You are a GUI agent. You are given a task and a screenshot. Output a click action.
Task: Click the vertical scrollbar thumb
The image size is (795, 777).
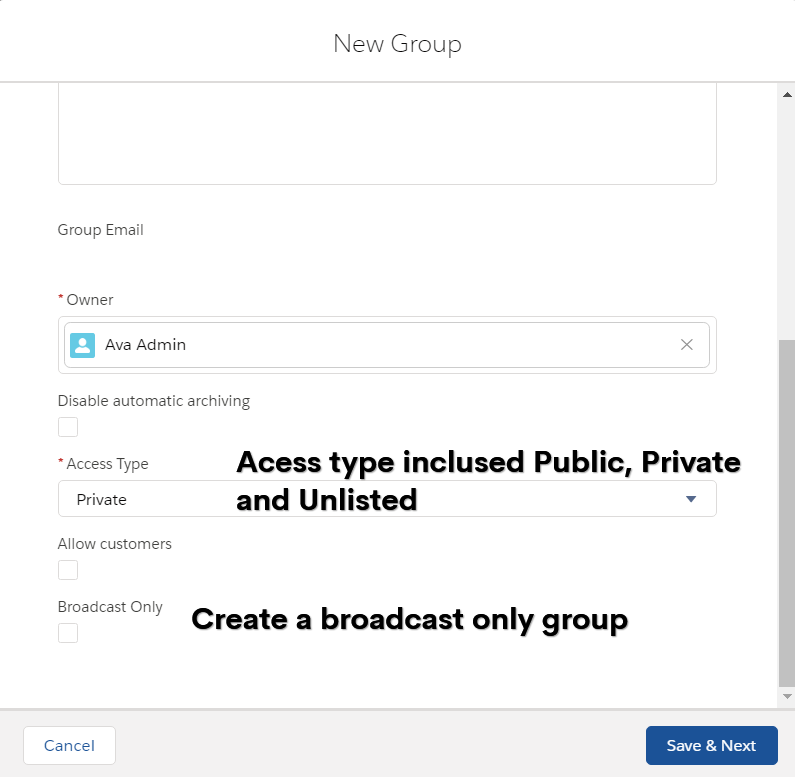tap(787, 513)
